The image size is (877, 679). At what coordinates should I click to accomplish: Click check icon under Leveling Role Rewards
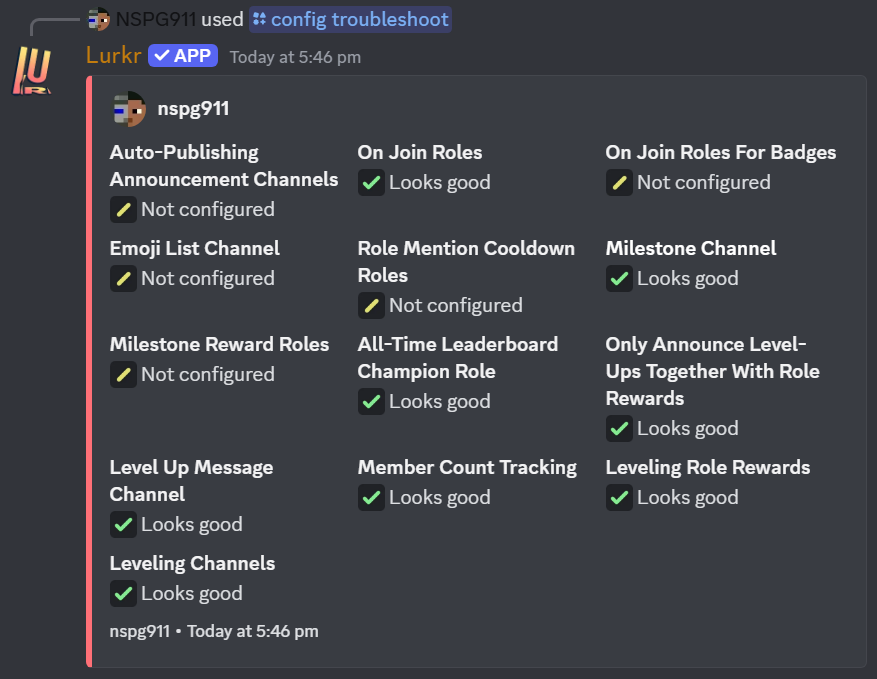pyautogui.click(x=619, y=497)
